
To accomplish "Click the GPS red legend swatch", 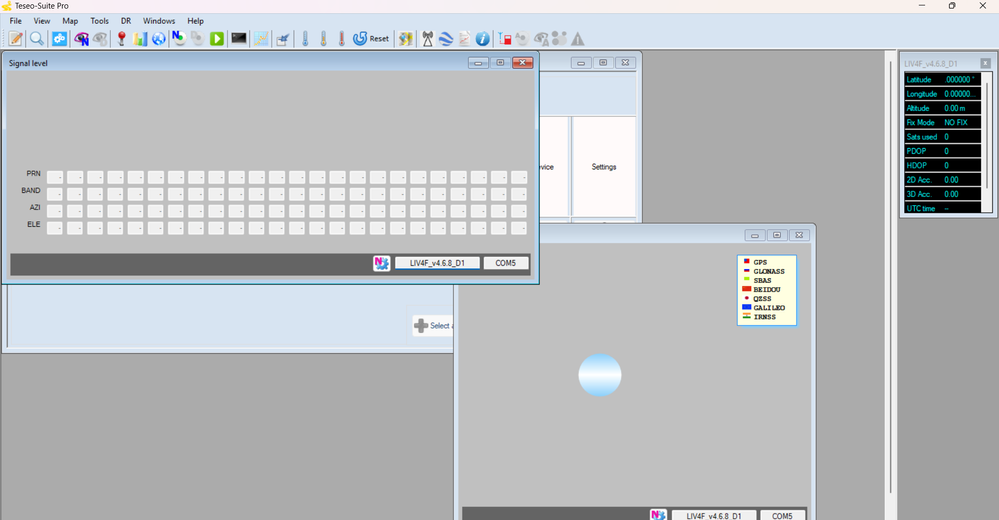I will tap(747, 261).
